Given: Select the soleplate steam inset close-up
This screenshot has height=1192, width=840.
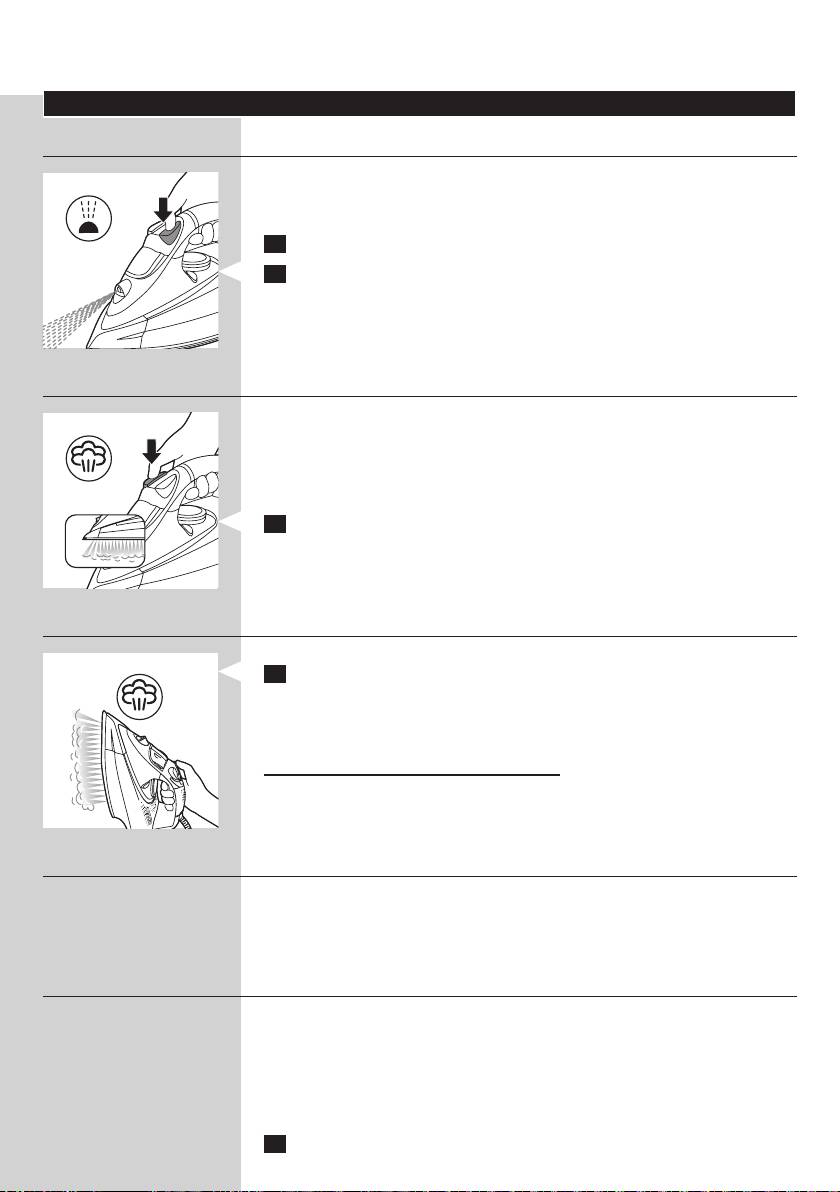Looking at the screenshot, I should tap(106, 541).
